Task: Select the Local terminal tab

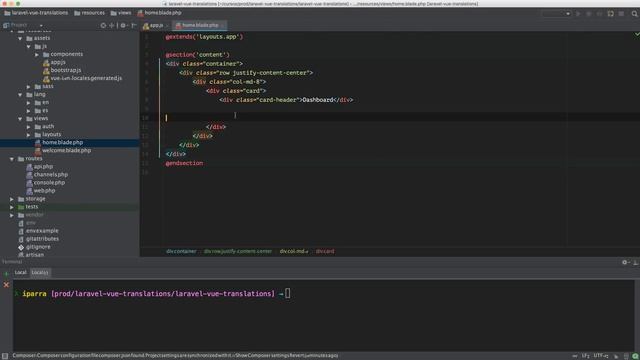Action: [x=20, y=273]
